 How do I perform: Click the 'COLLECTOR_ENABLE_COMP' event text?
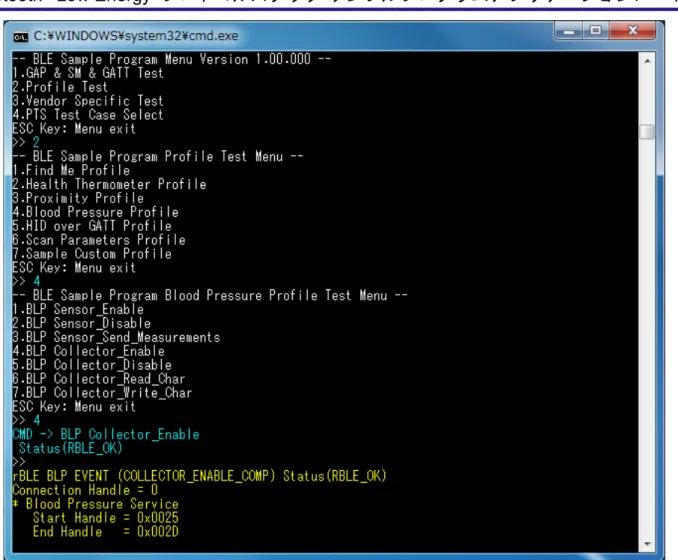click(x=196, y=476)
